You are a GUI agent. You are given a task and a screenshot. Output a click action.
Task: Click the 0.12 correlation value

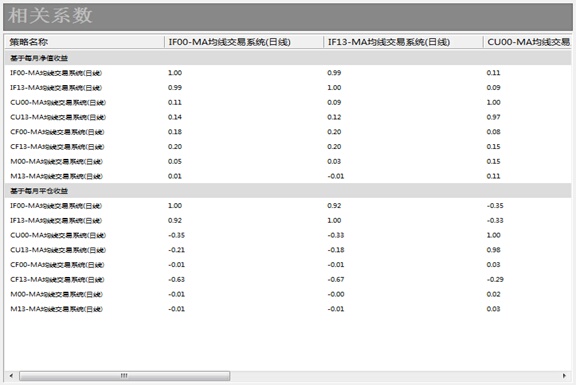[x=334, y=117]
